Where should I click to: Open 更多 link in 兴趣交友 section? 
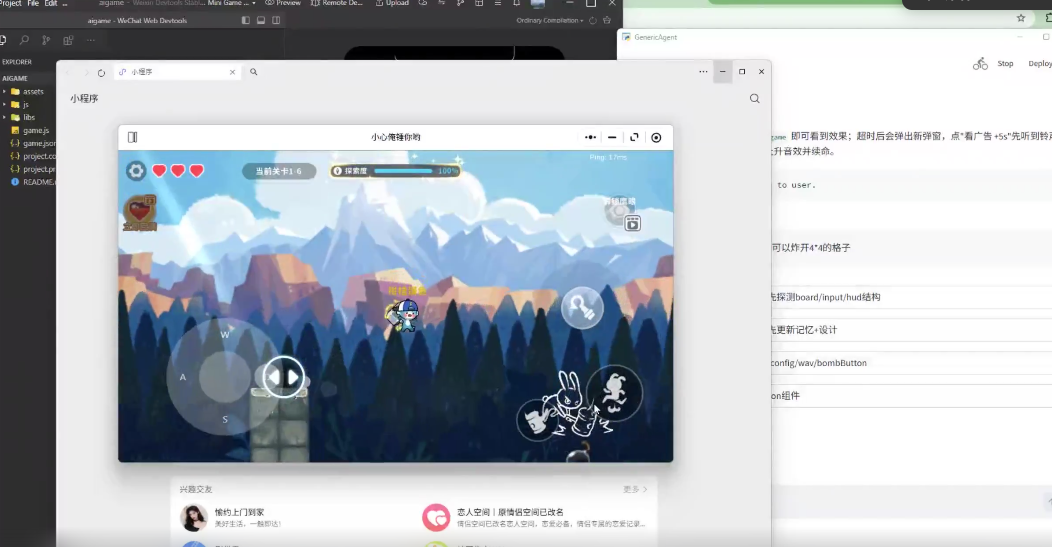635,489
